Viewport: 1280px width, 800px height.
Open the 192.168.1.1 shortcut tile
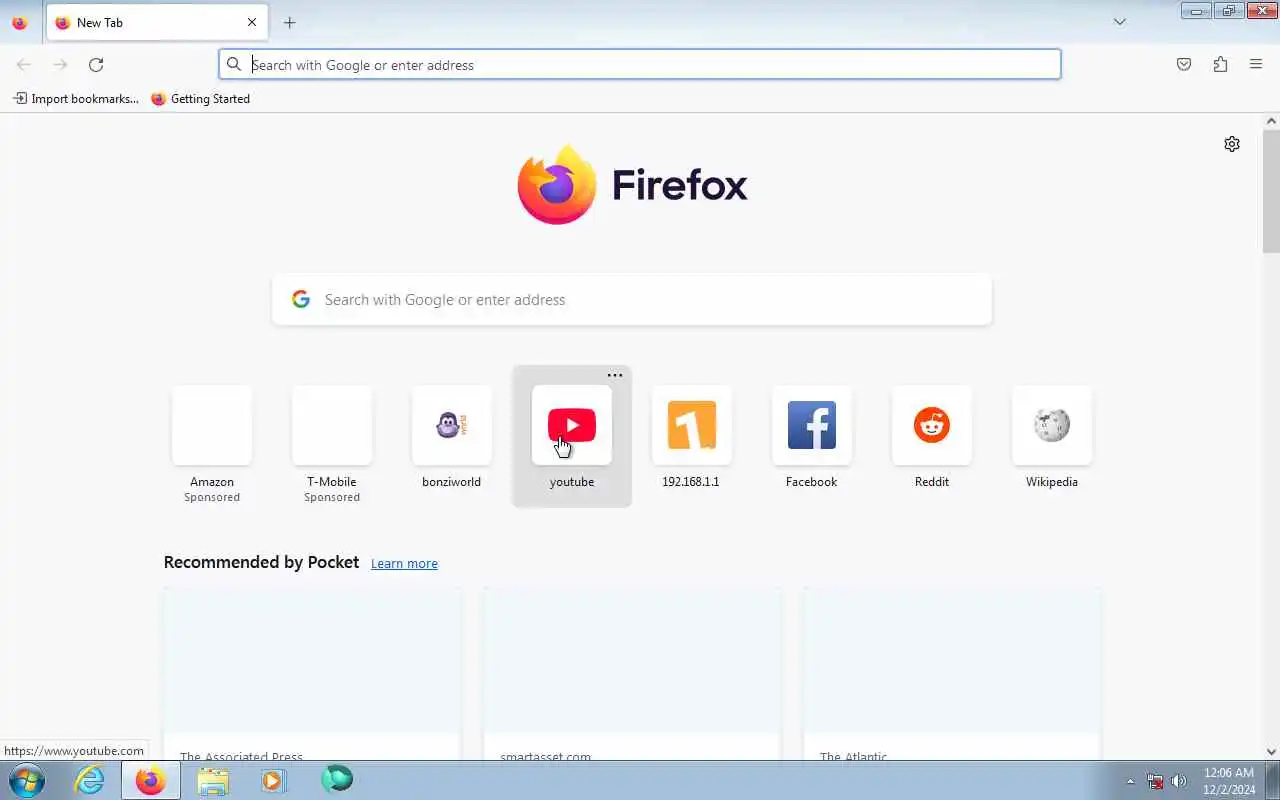pyautogui.click(x=692, y=436)
